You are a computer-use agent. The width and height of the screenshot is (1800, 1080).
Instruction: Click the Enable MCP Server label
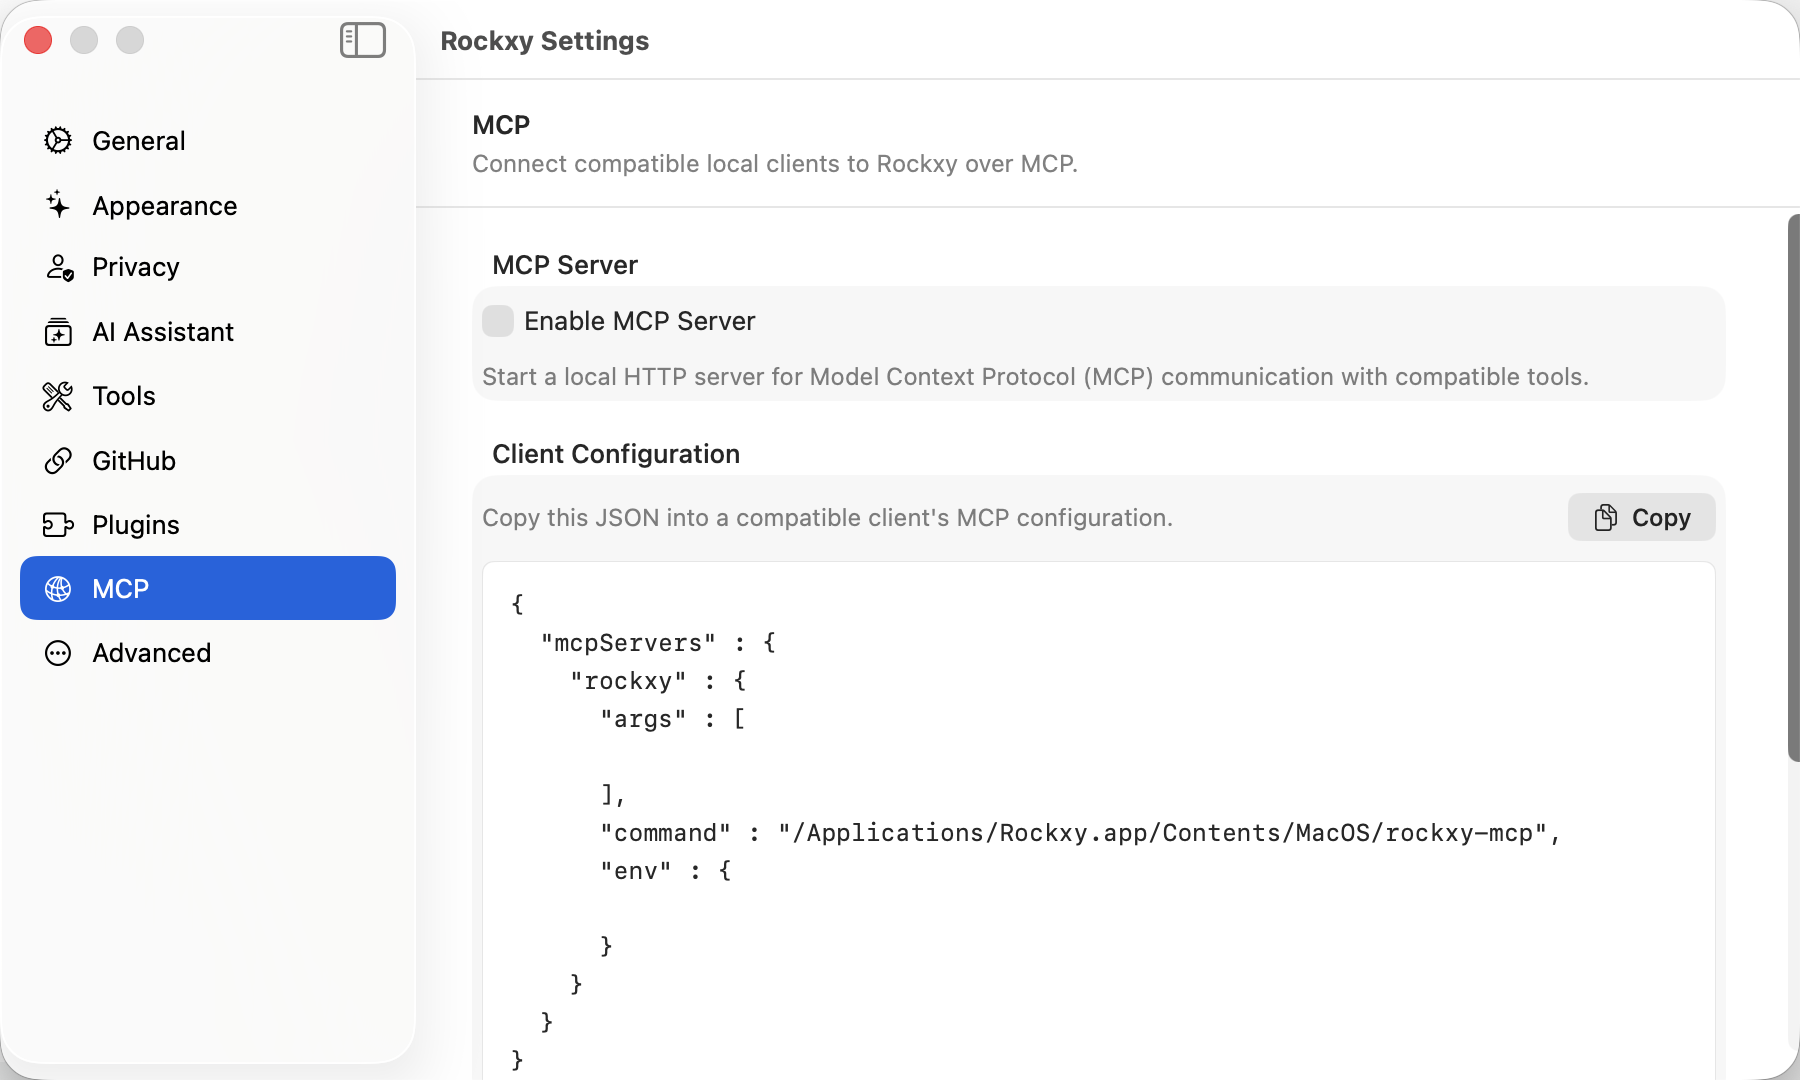coord(640,321)
